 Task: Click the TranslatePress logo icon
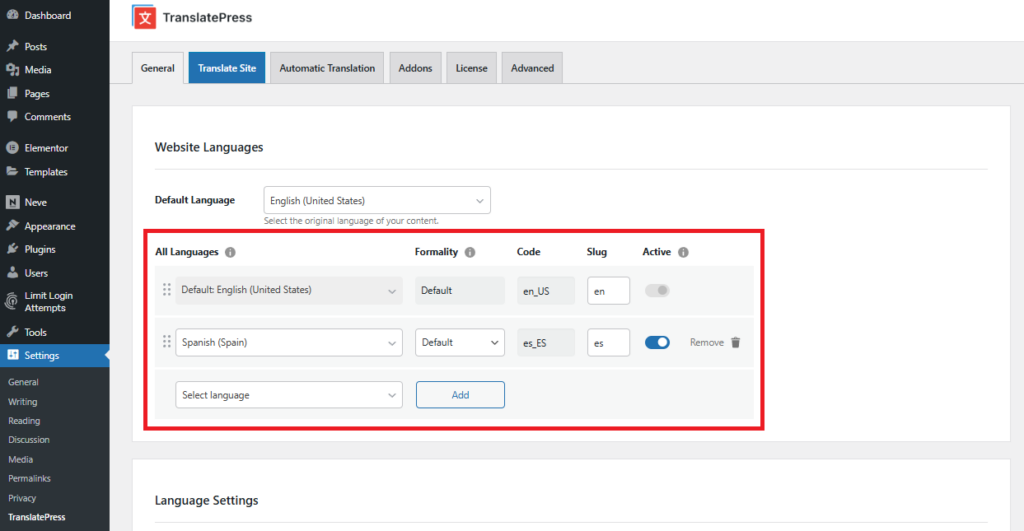[x=144, y=17]
